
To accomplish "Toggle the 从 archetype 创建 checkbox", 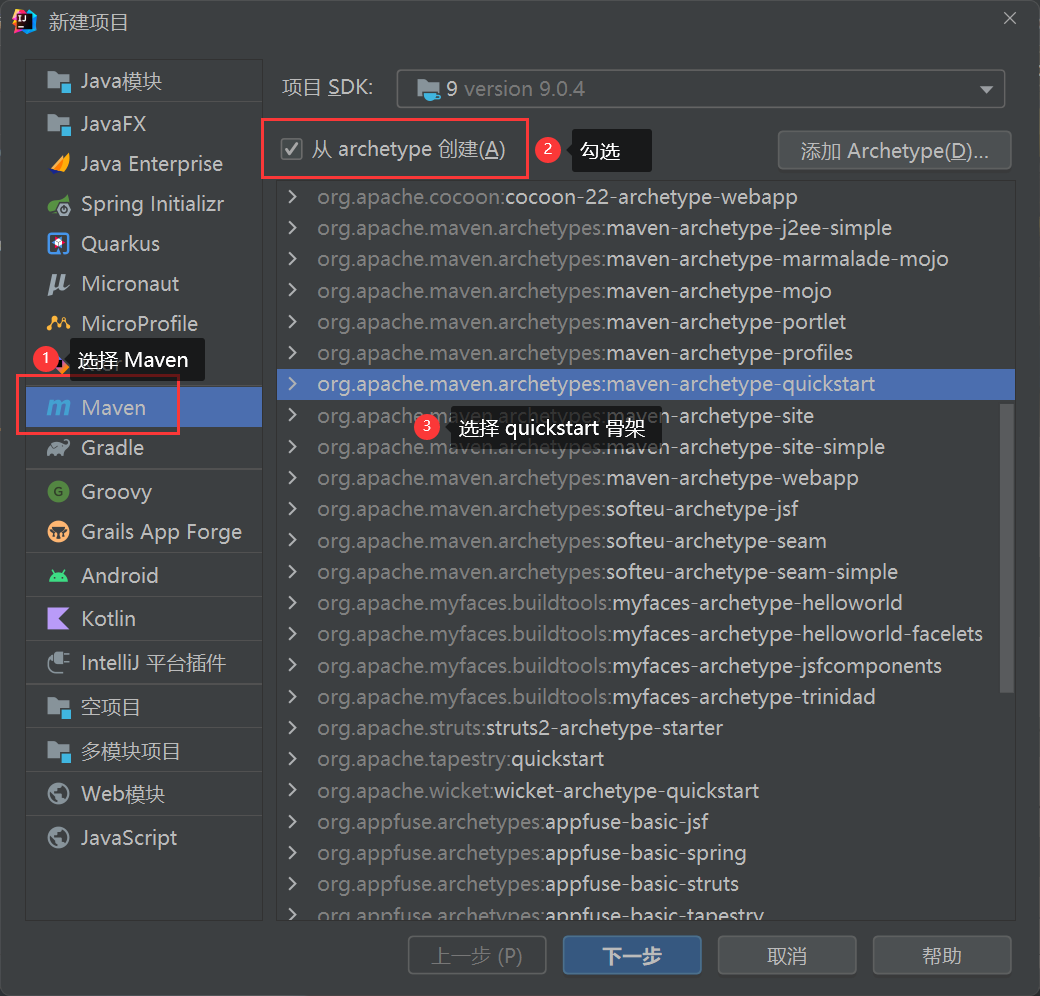I will coord(292,149).
